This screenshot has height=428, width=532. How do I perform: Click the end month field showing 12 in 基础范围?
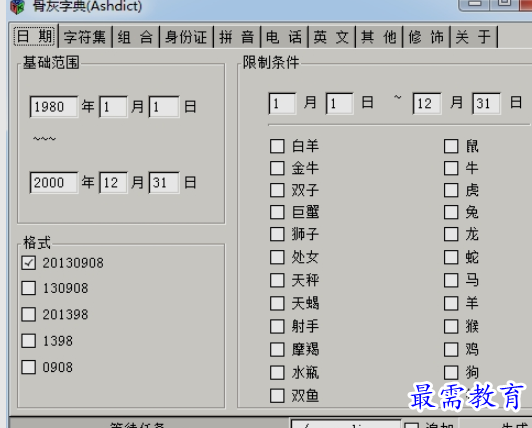pos(113,183)
